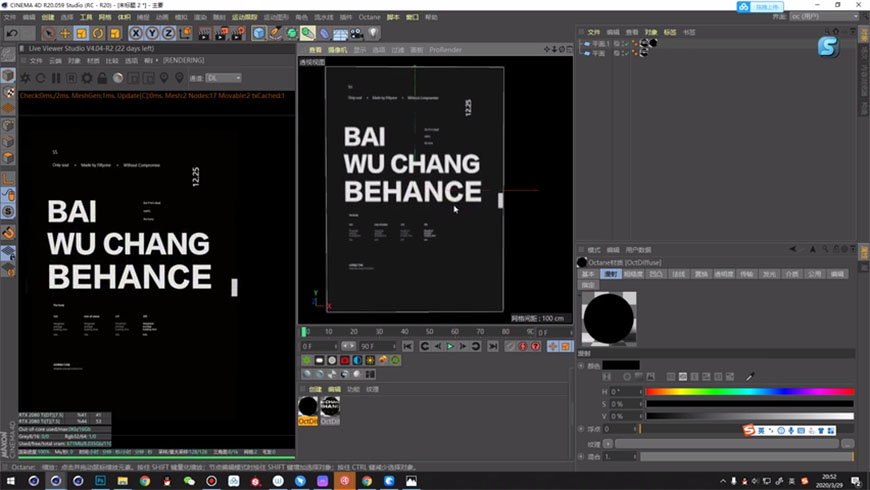Image resolution: width=870 pixels, height=490 pixels.
Task: Select the Live Selection arrow tool
Action: [x=48, y=33]
